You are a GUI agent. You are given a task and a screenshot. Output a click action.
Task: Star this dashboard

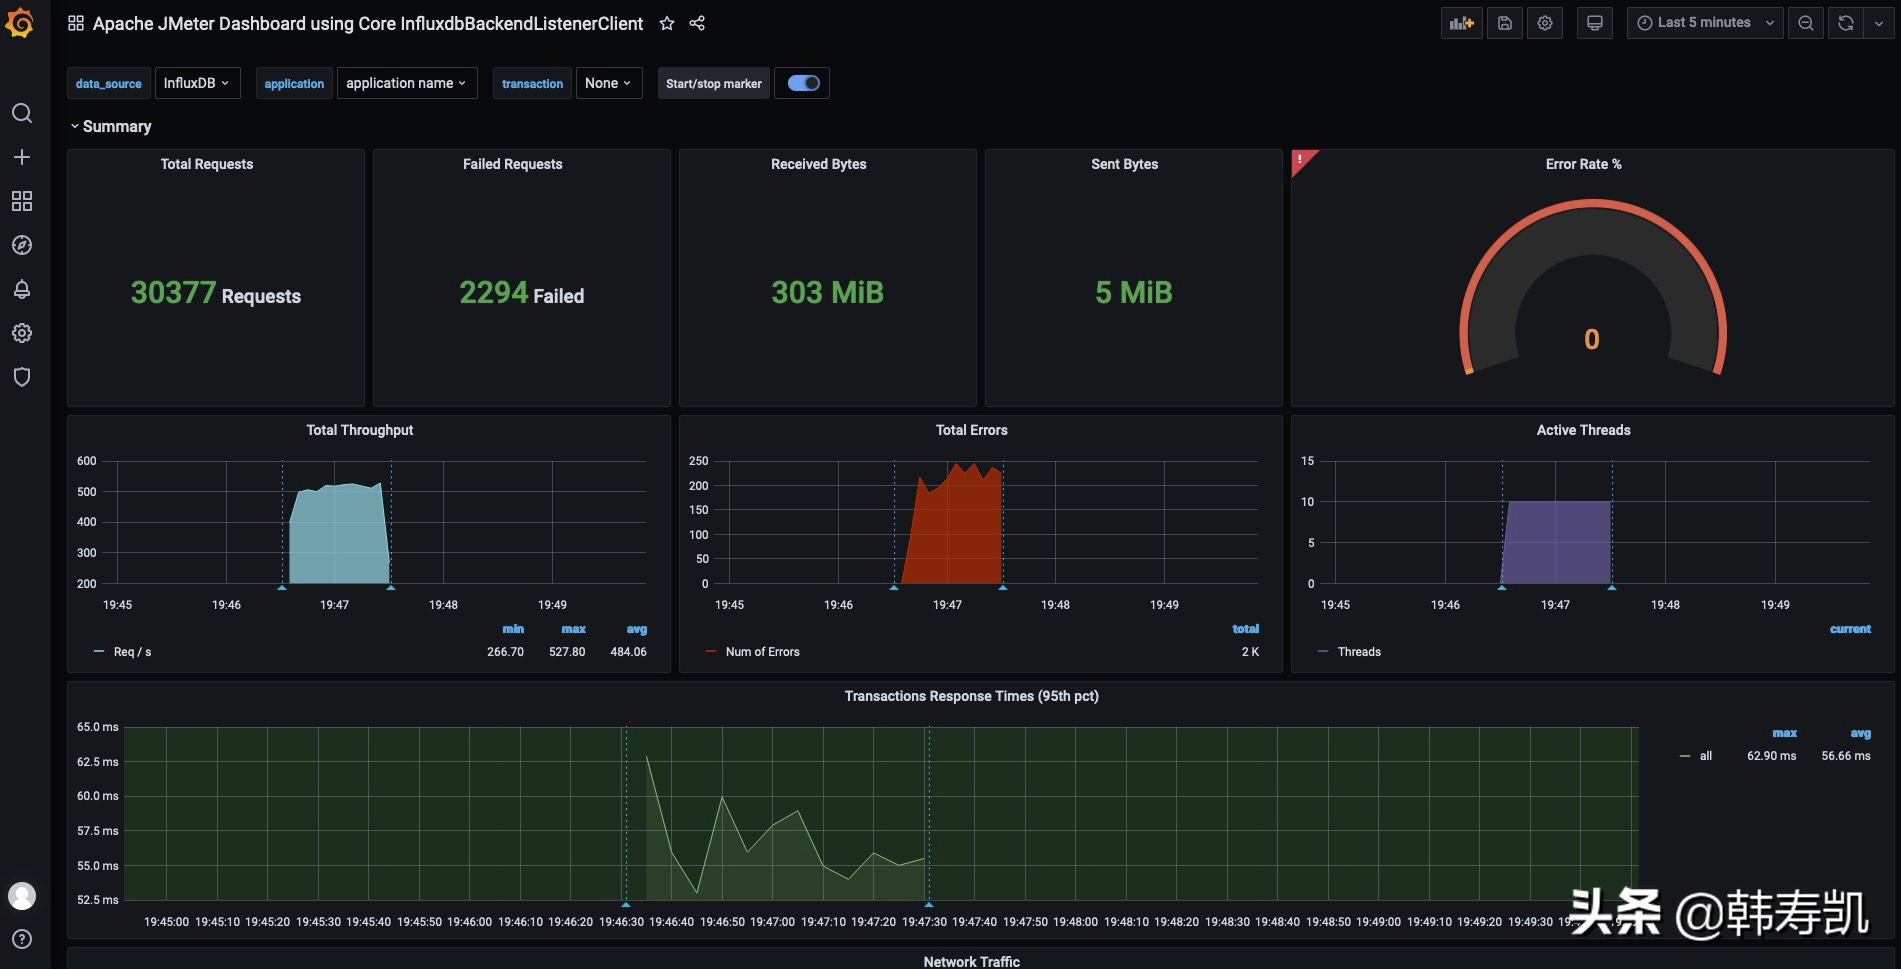tap(666, 23)
